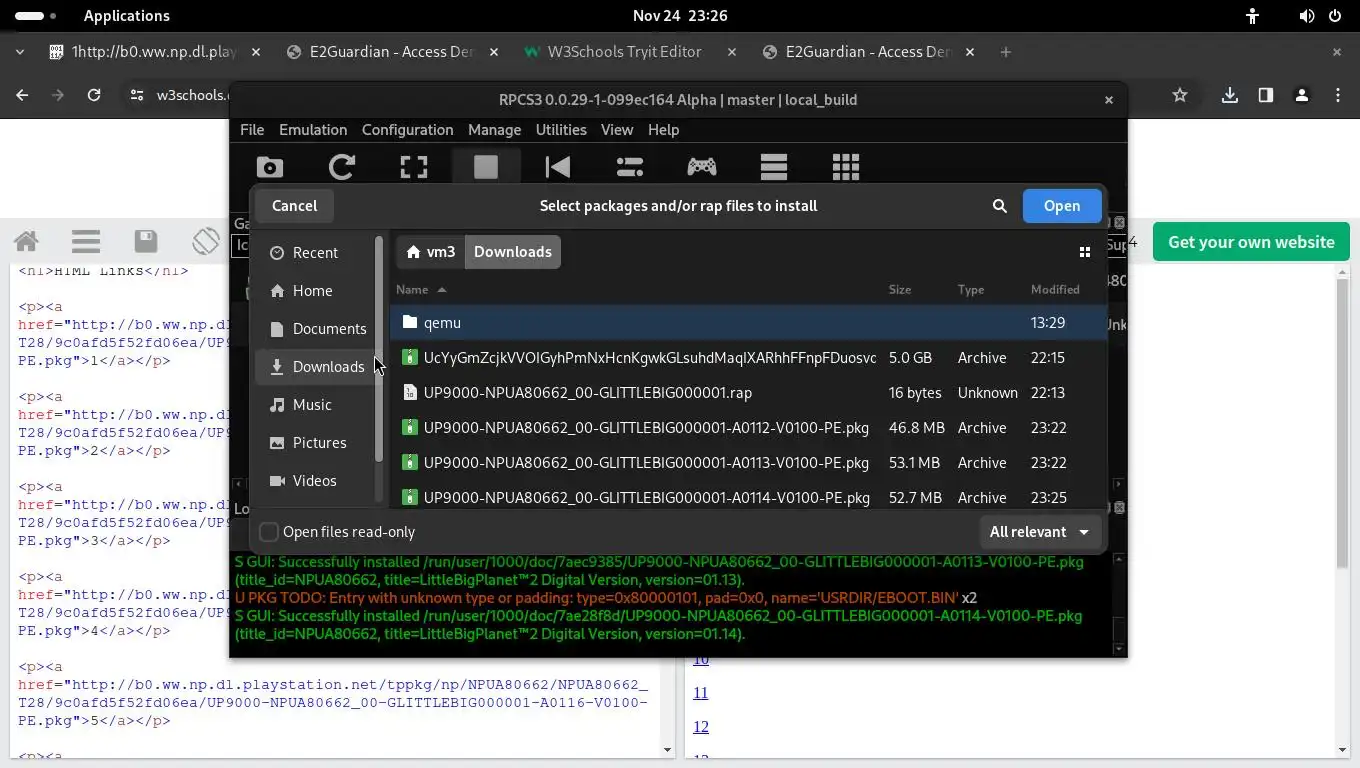Open Applications menu in top bar

click(x=127, y=16)
